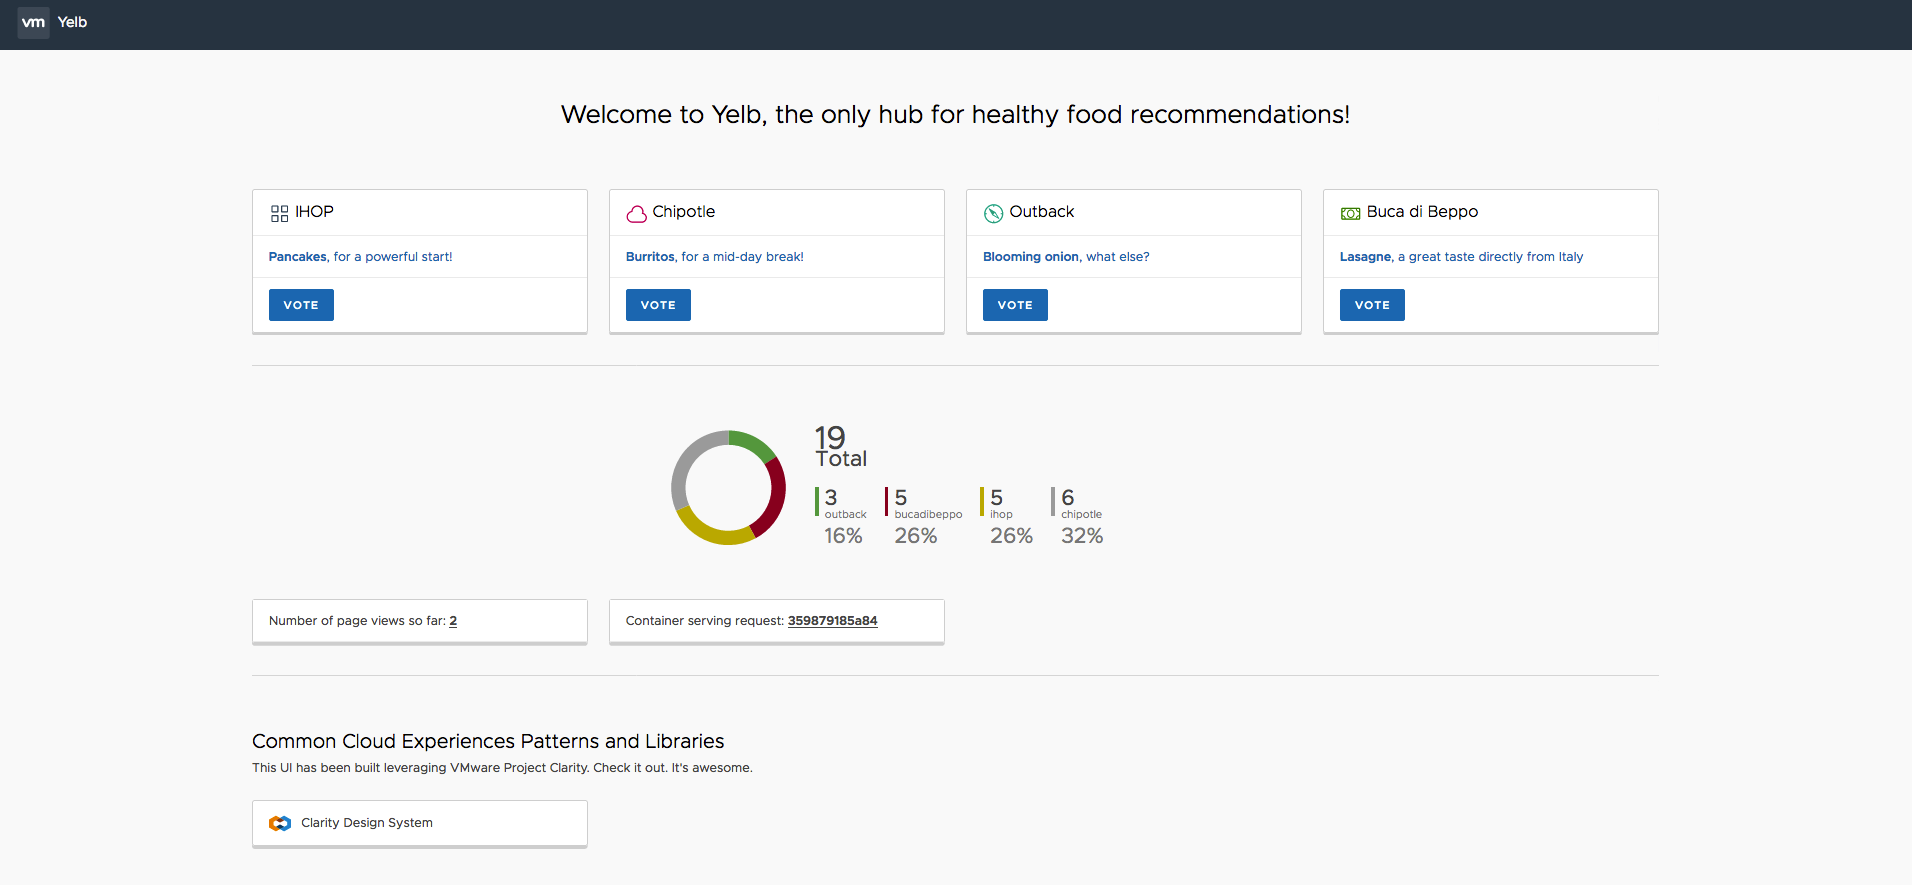The image size is (1912, 885).
Task: Click the IHOP card title
Action: 314,212
